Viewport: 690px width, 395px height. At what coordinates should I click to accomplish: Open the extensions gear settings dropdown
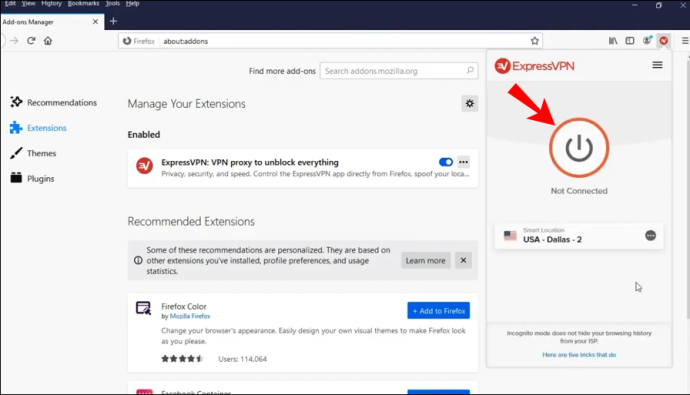[470, 103]
